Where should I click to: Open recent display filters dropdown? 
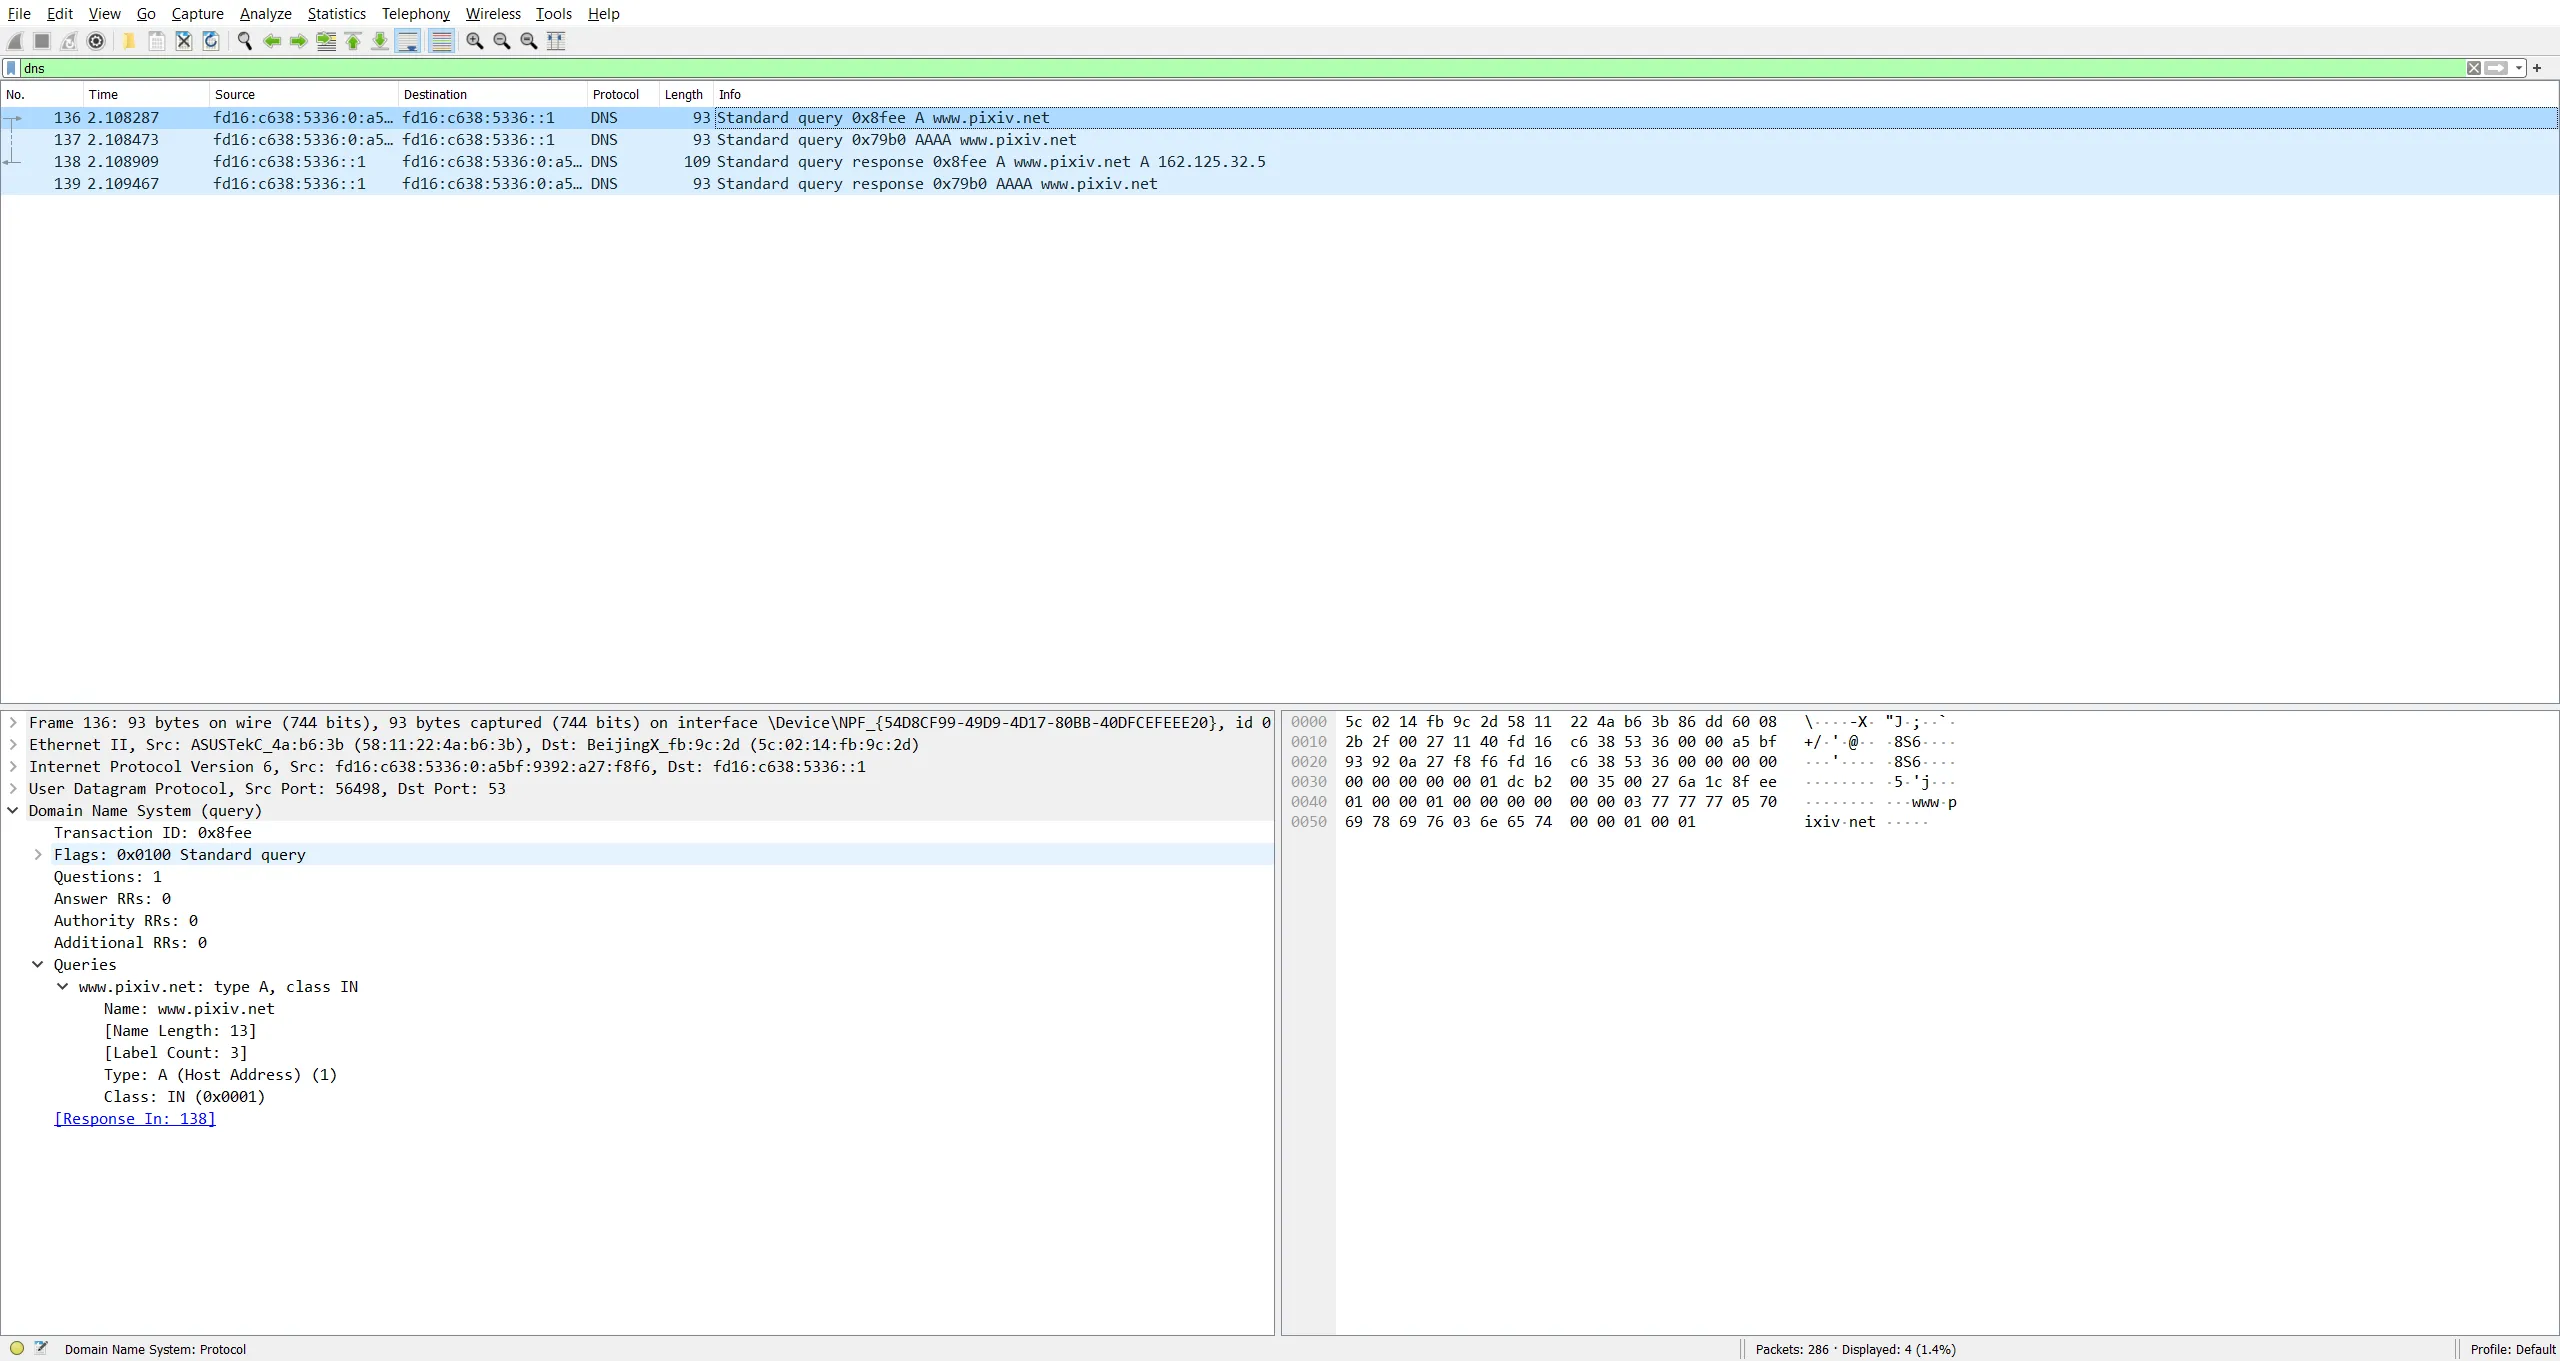click(2519, 68)
